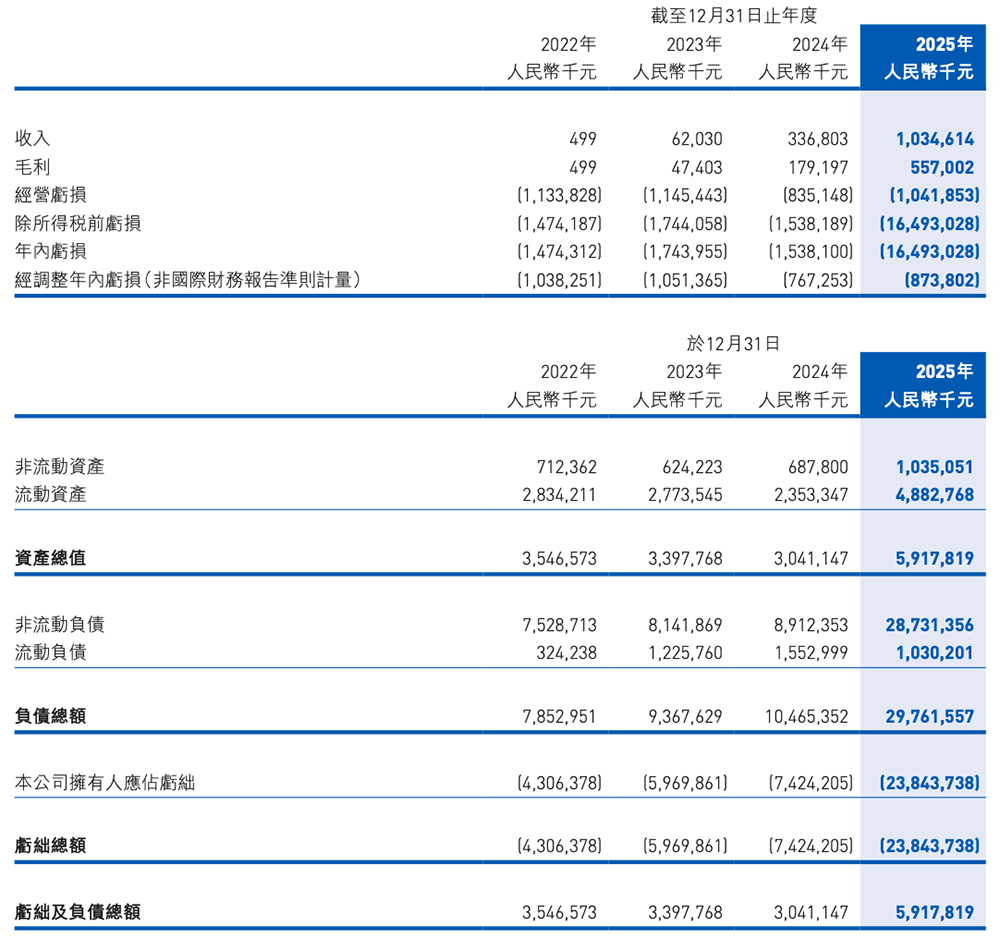Select non-current liabilities value 8,141,869
This screenshot has width=1000, height=939.
tap(685, 625)
